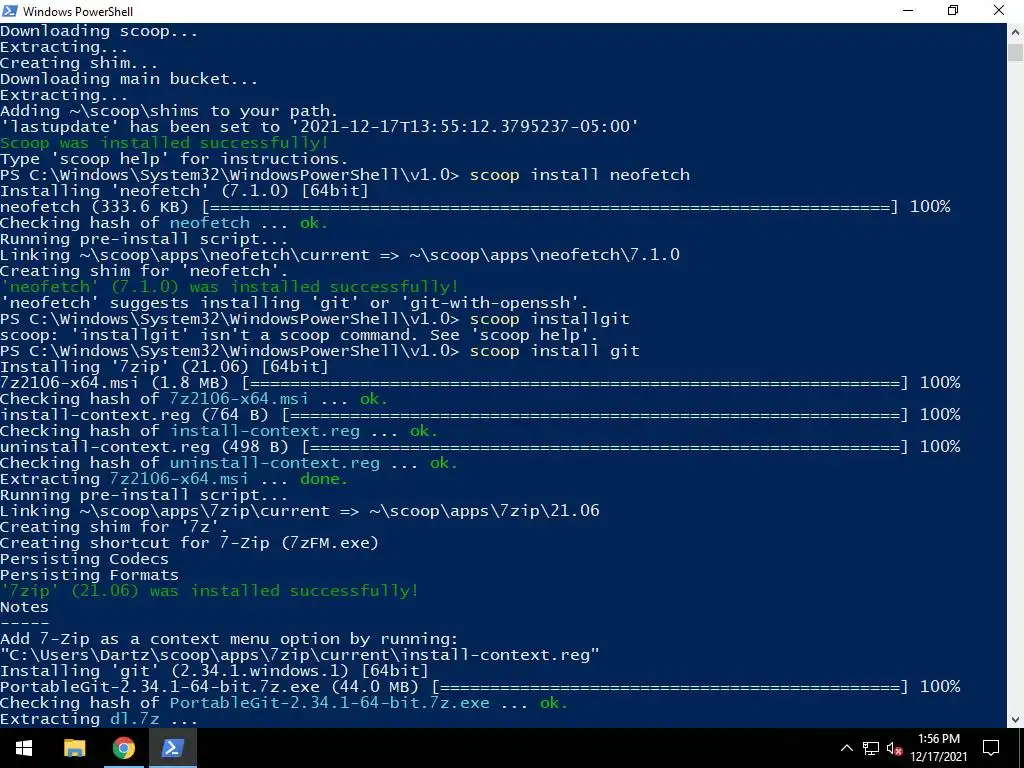
Task: Click the vertical scrollbar thumb
Action: point(1016,52)
